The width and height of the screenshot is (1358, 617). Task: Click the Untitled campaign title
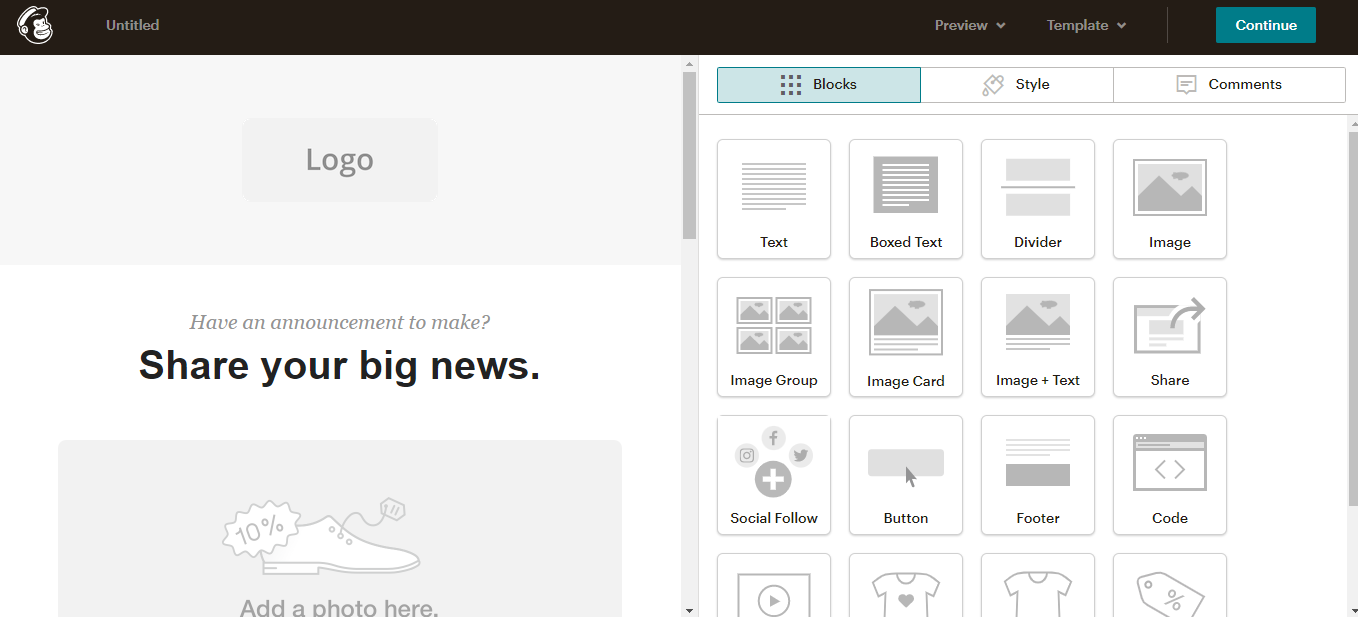point(132,25)
